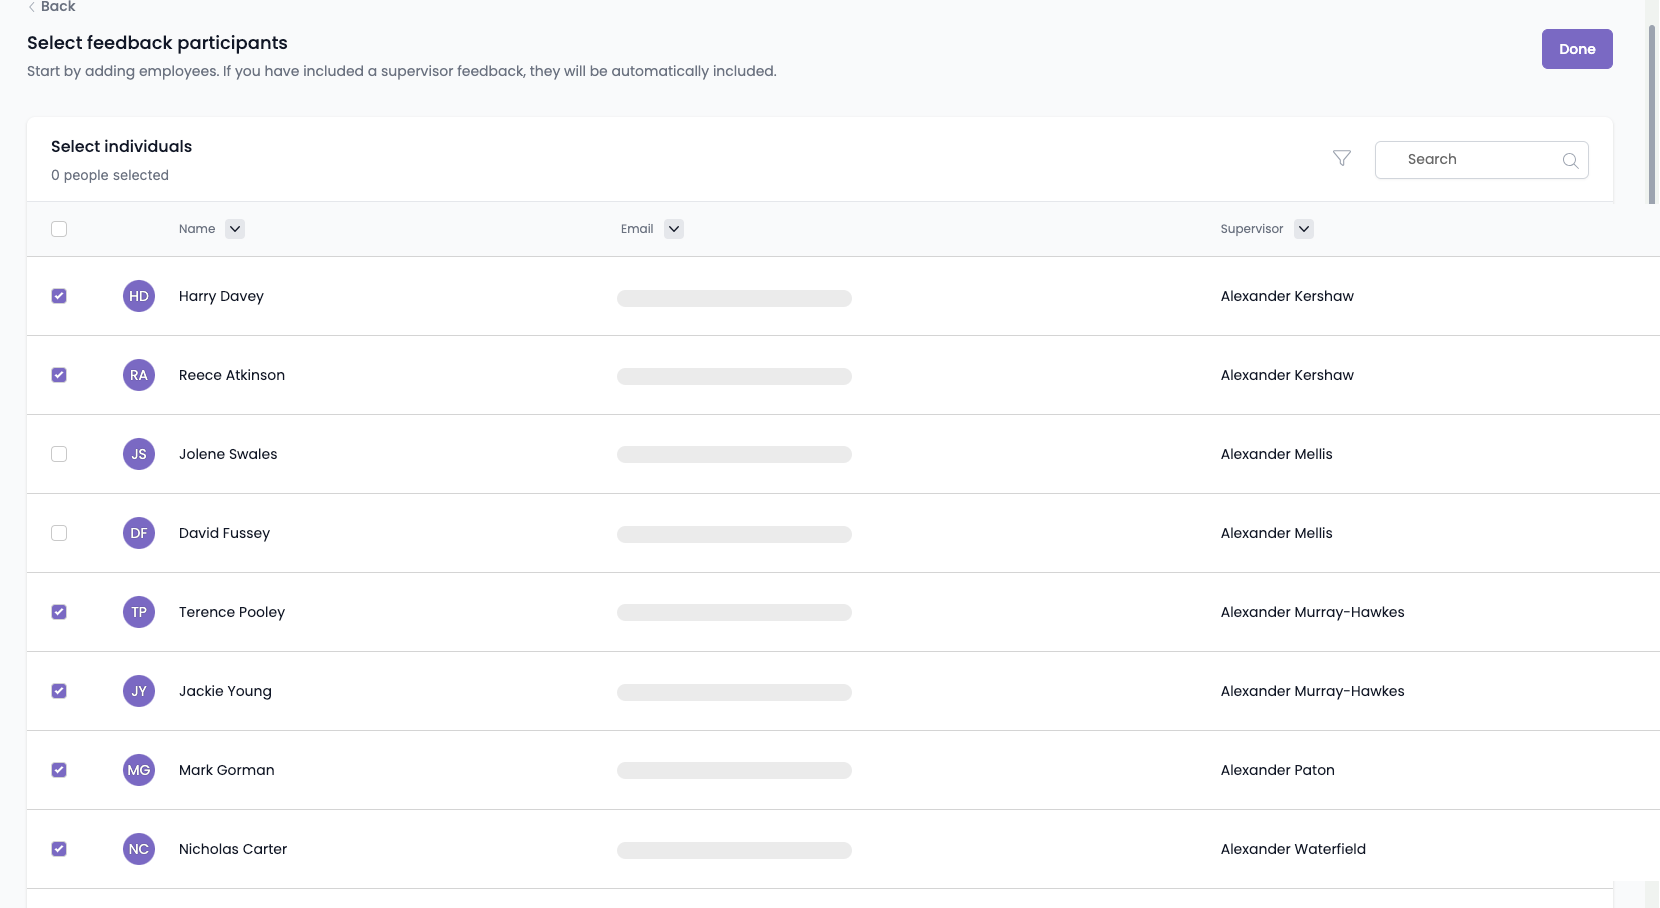Image resolution: width=1660 pixels, height=908 pixels.
Task: Click the Email column header label
Action: tap(637, 229)
